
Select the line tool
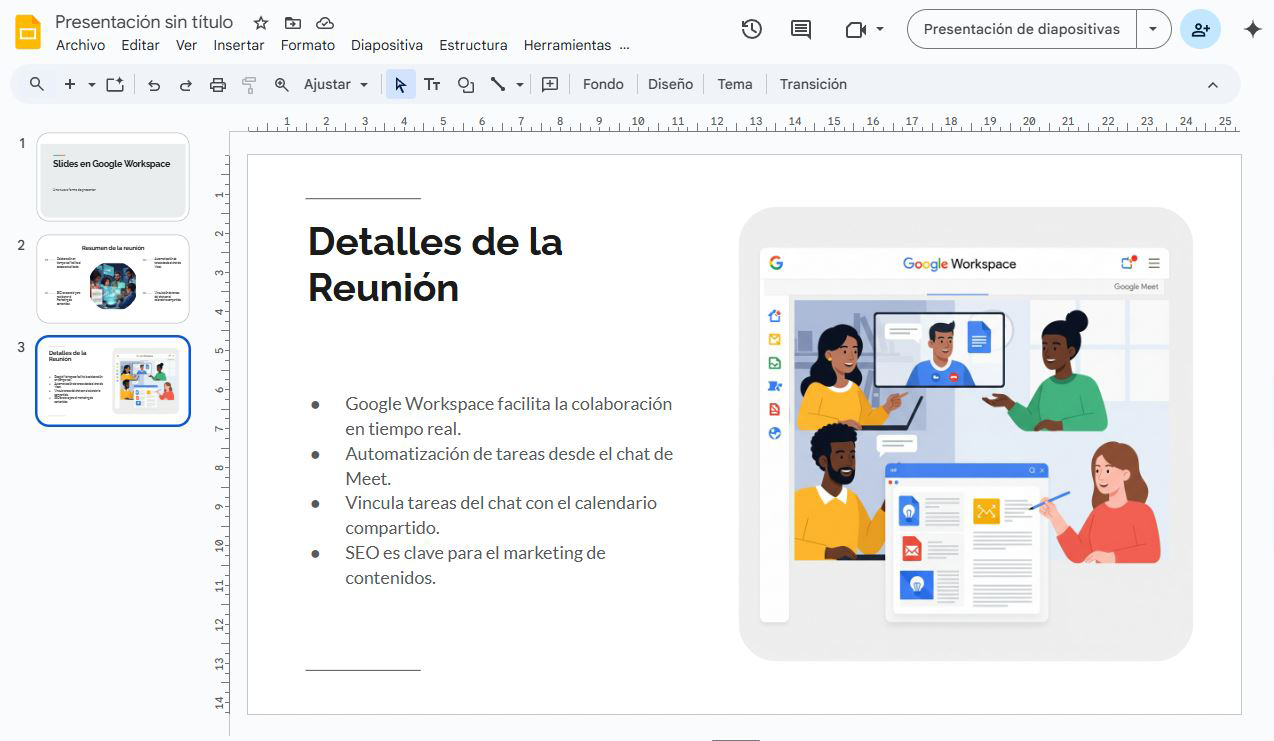(x=497, y=85)
